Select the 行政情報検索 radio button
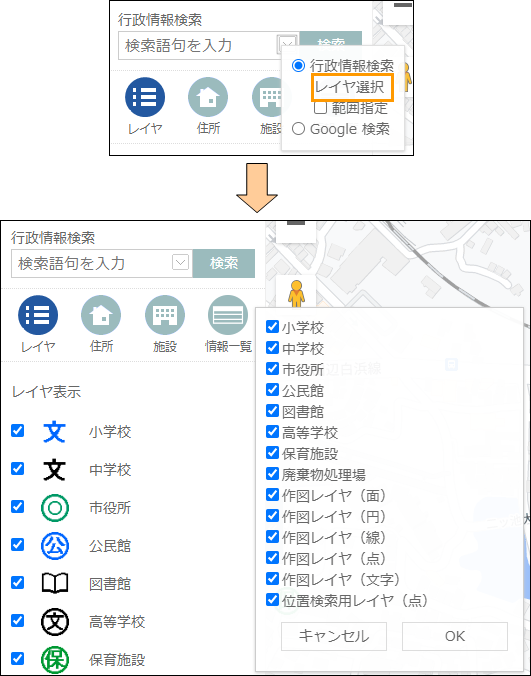 [x=298, y=66]
